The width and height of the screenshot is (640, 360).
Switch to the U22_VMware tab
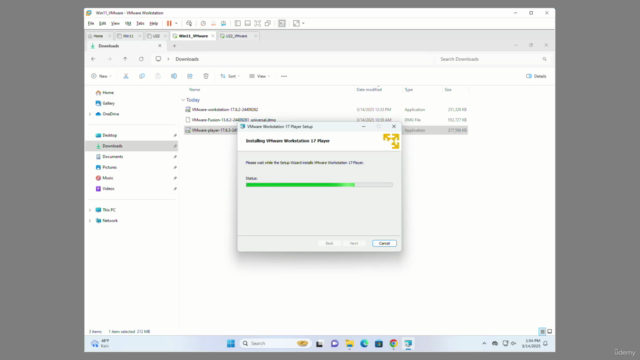pos(236,36)
